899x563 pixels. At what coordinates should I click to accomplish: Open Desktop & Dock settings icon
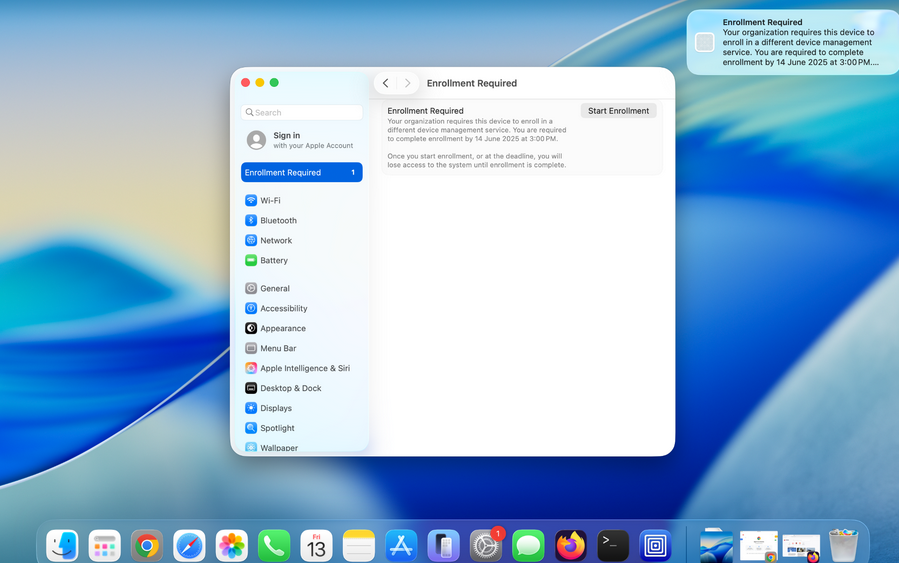pyautogui.click(x=251, y=388)
